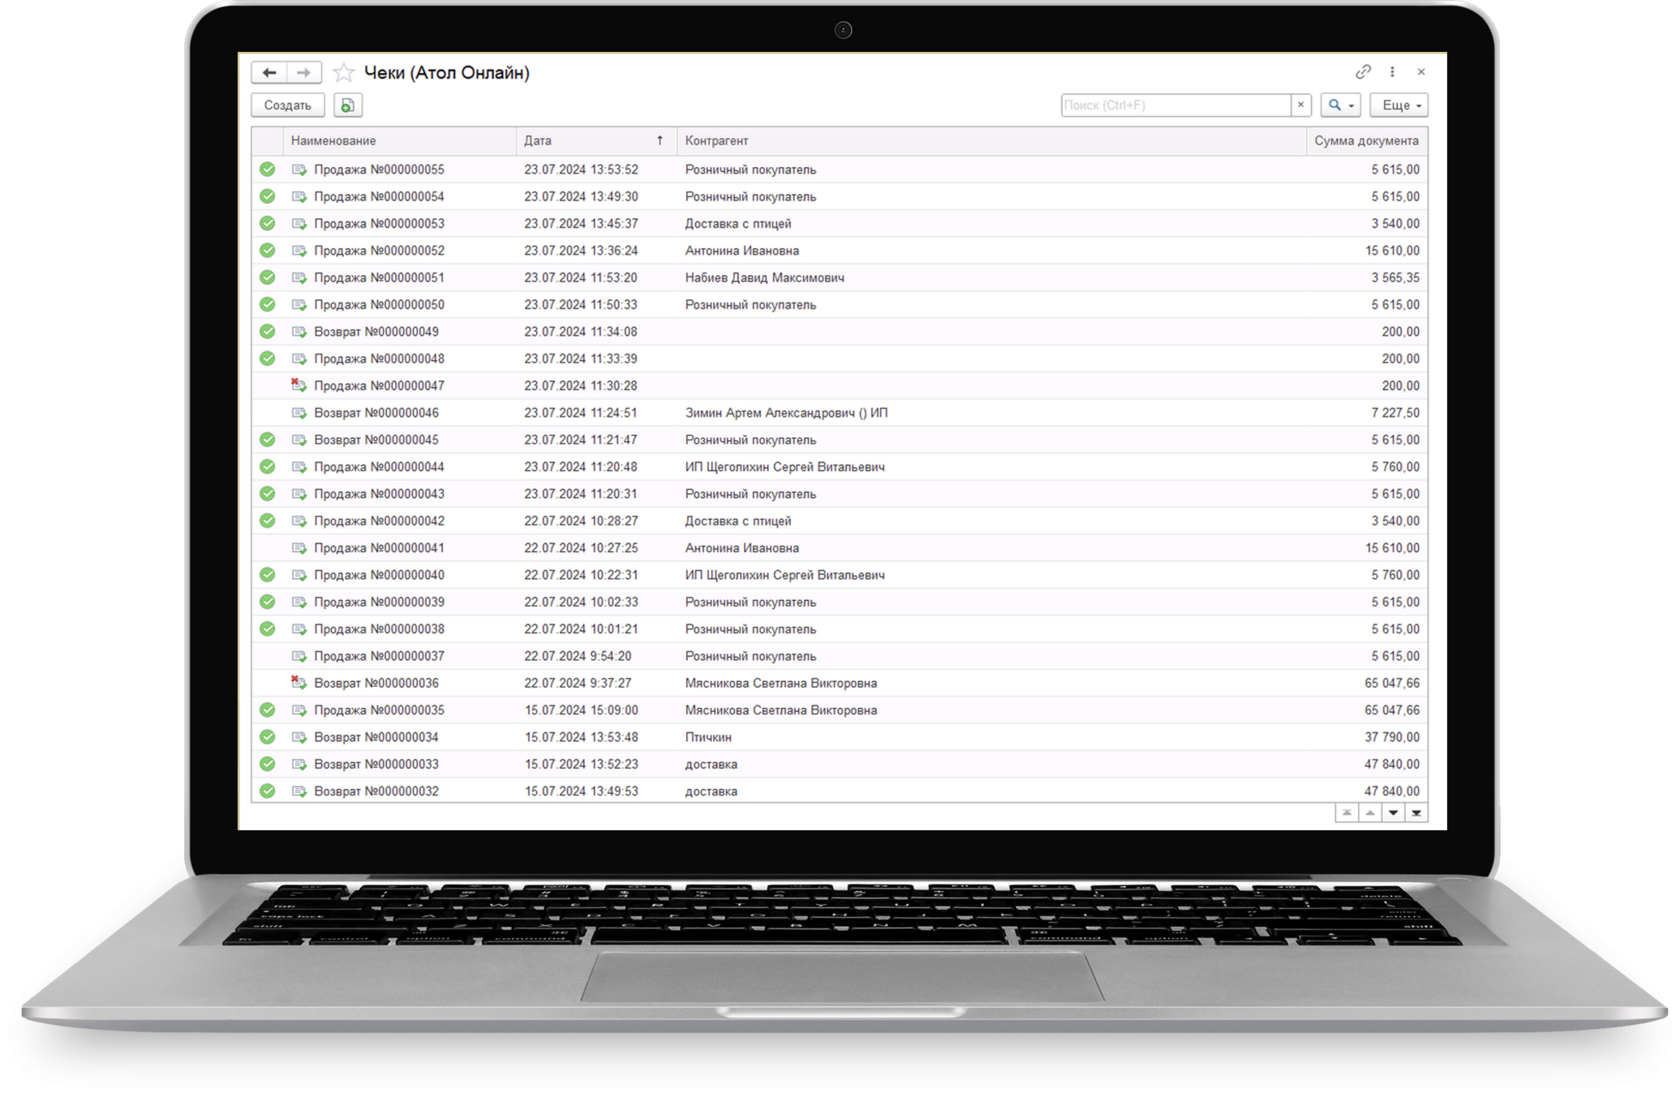Click the green document icon beside Создать
Screen dimensions: 1680x1093
[348, 105]
